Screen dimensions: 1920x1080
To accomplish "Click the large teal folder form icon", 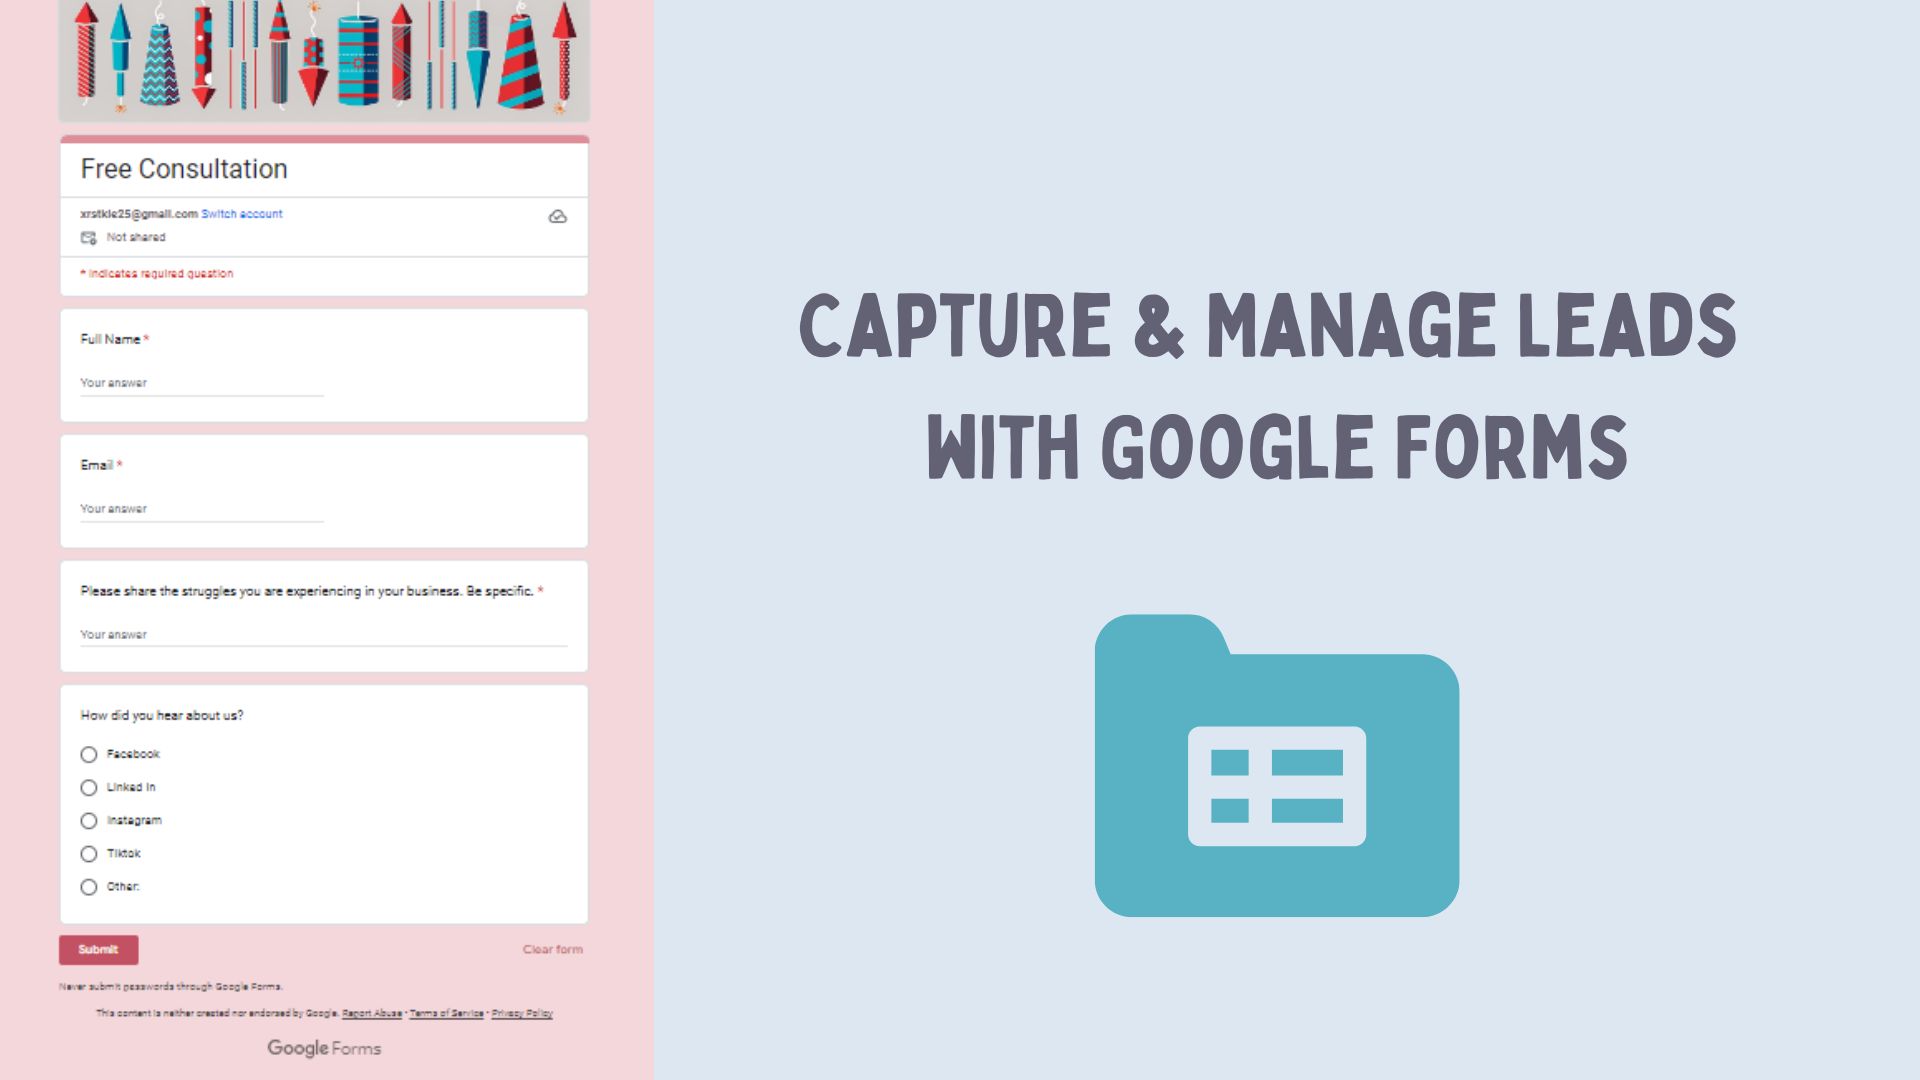I will 1276,766.
